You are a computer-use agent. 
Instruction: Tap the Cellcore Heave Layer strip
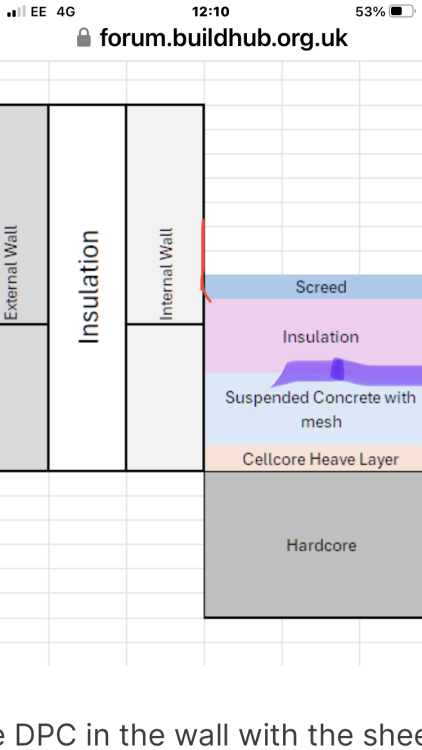313,459
